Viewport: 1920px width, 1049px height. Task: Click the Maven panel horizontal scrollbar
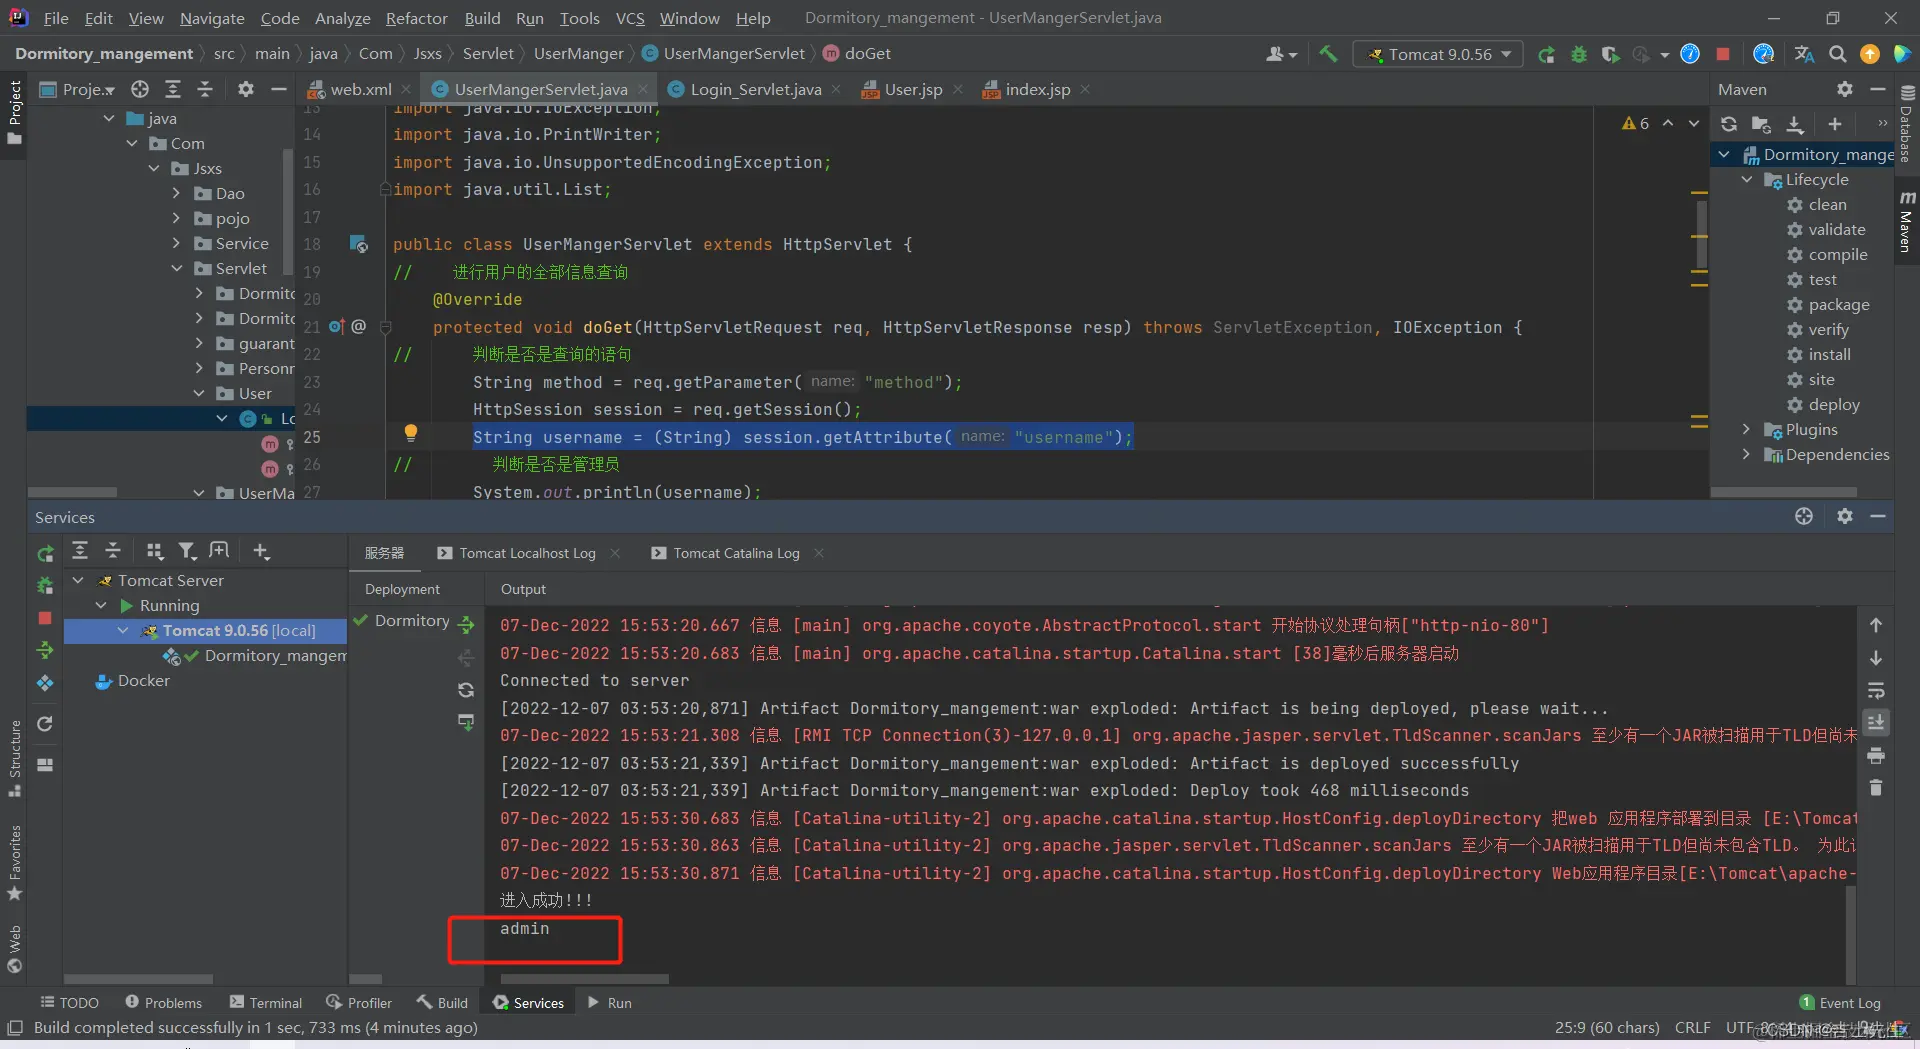[x=1784, y=492]
